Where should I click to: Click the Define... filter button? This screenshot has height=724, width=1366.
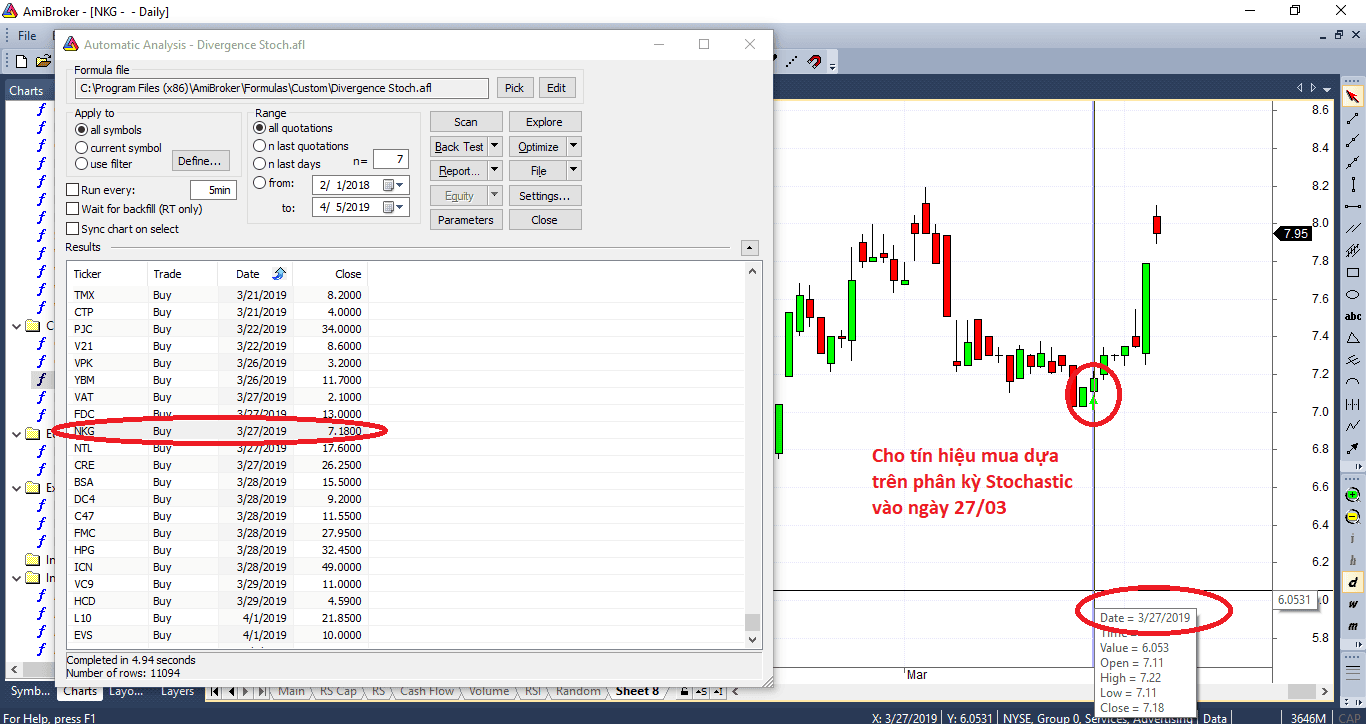click(202, 161)
